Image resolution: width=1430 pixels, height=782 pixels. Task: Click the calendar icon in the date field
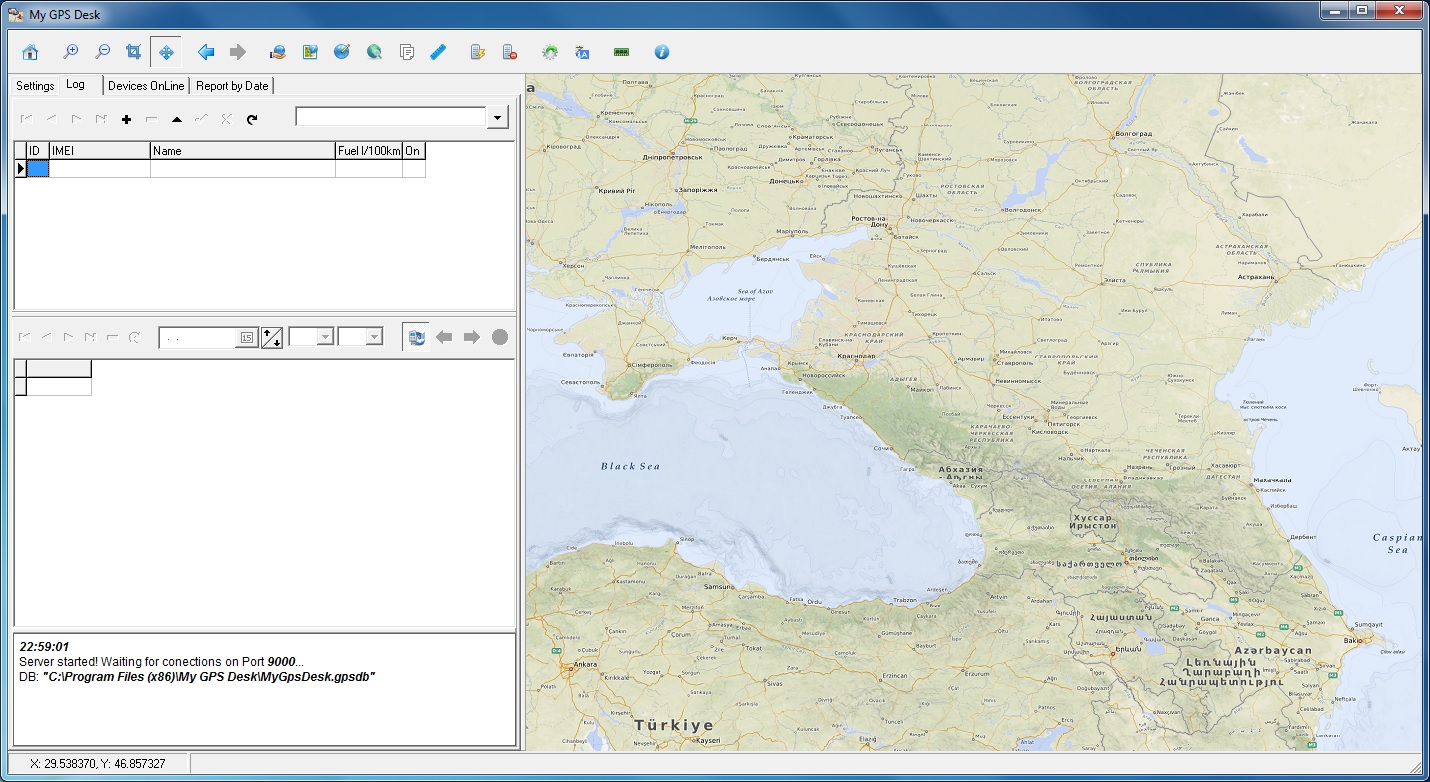click(x=246, y=336)
